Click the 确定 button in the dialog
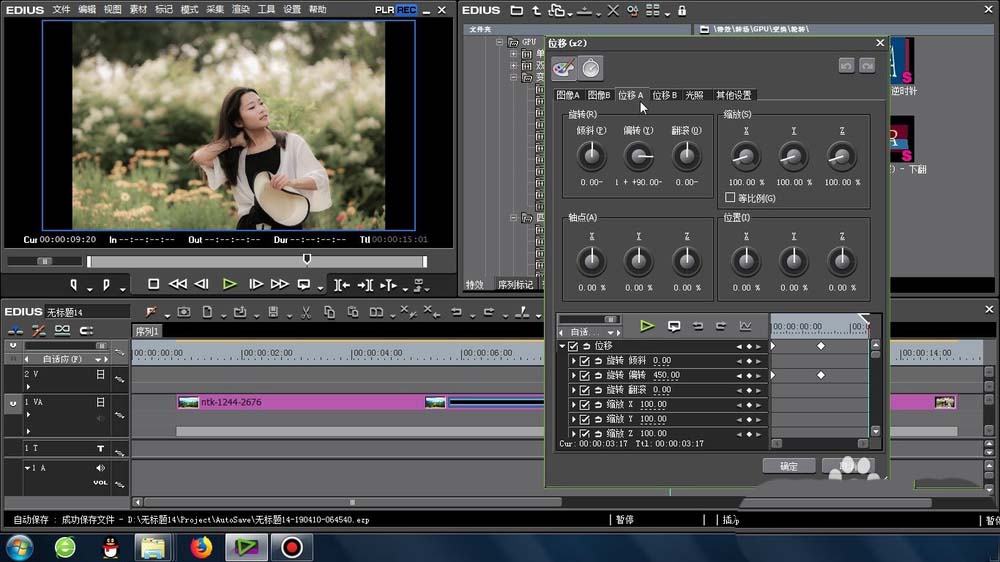This screenshot has width=1000, height=562. pyautogui.click(x=789, y=466)
